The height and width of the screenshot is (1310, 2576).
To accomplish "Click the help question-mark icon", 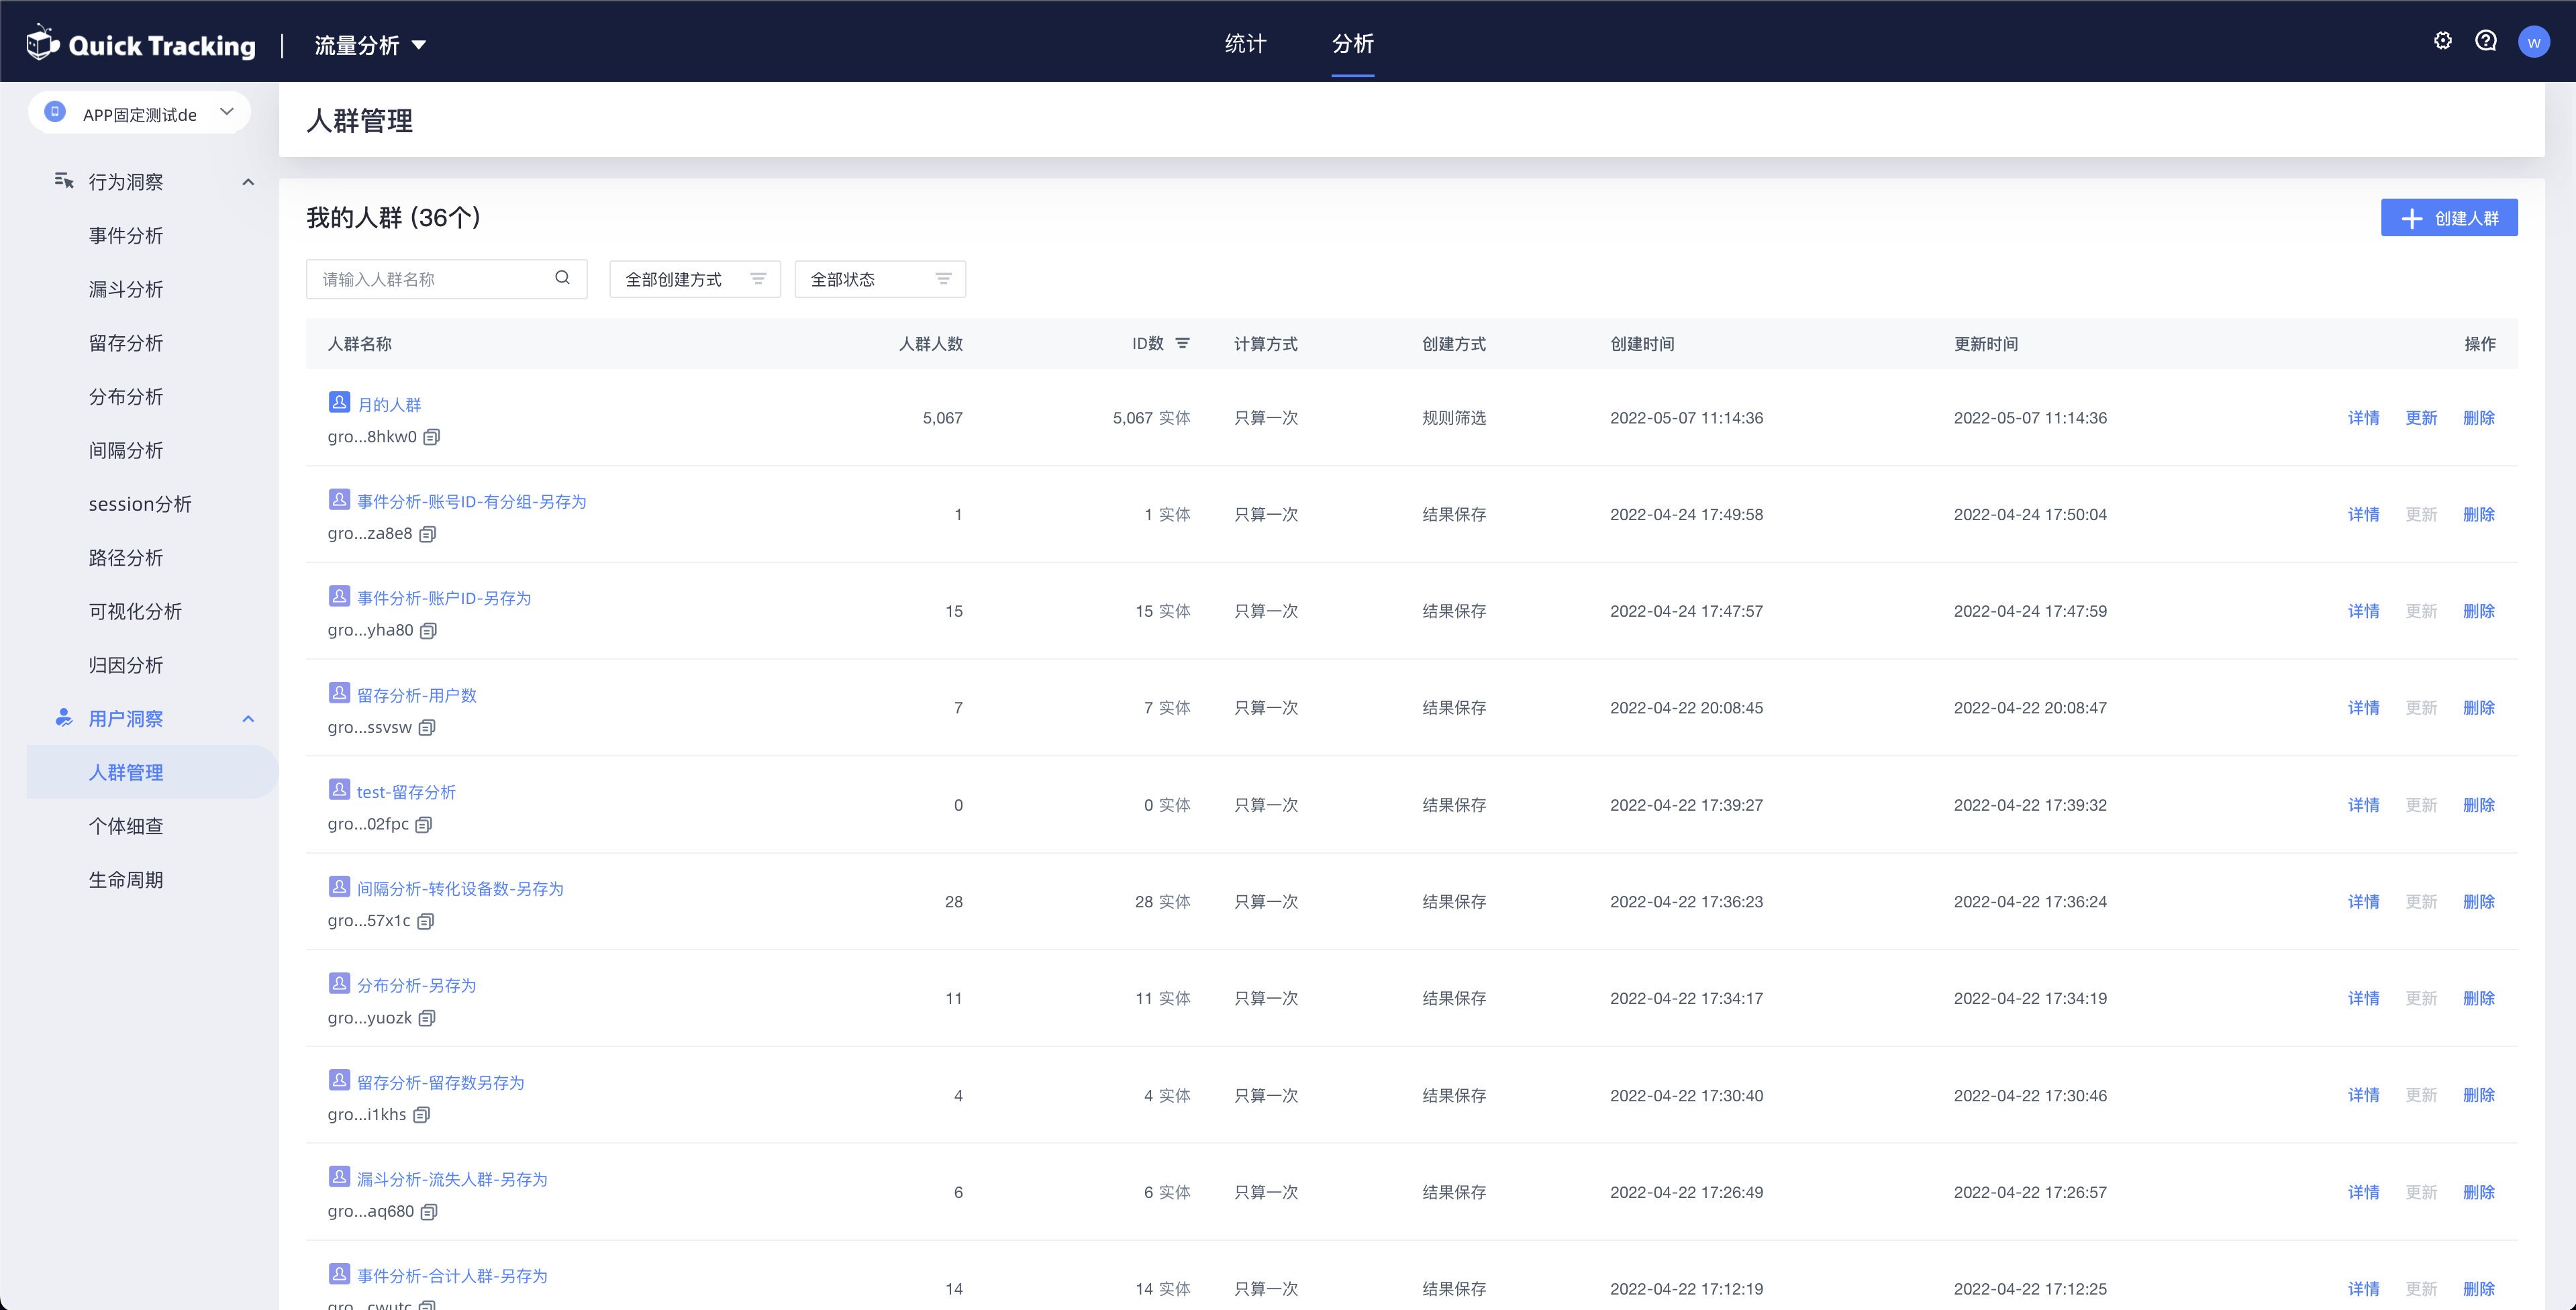I will (x=2487, y=40).
